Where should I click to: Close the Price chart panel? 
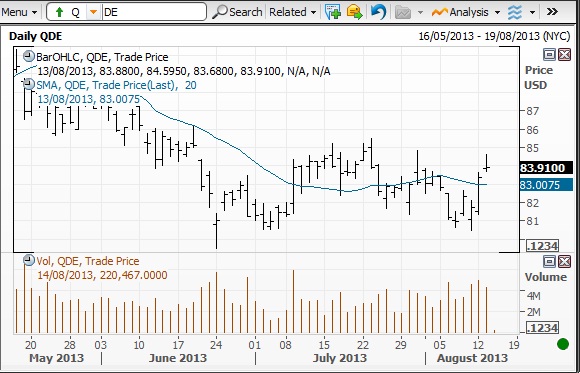click(564, 55)
